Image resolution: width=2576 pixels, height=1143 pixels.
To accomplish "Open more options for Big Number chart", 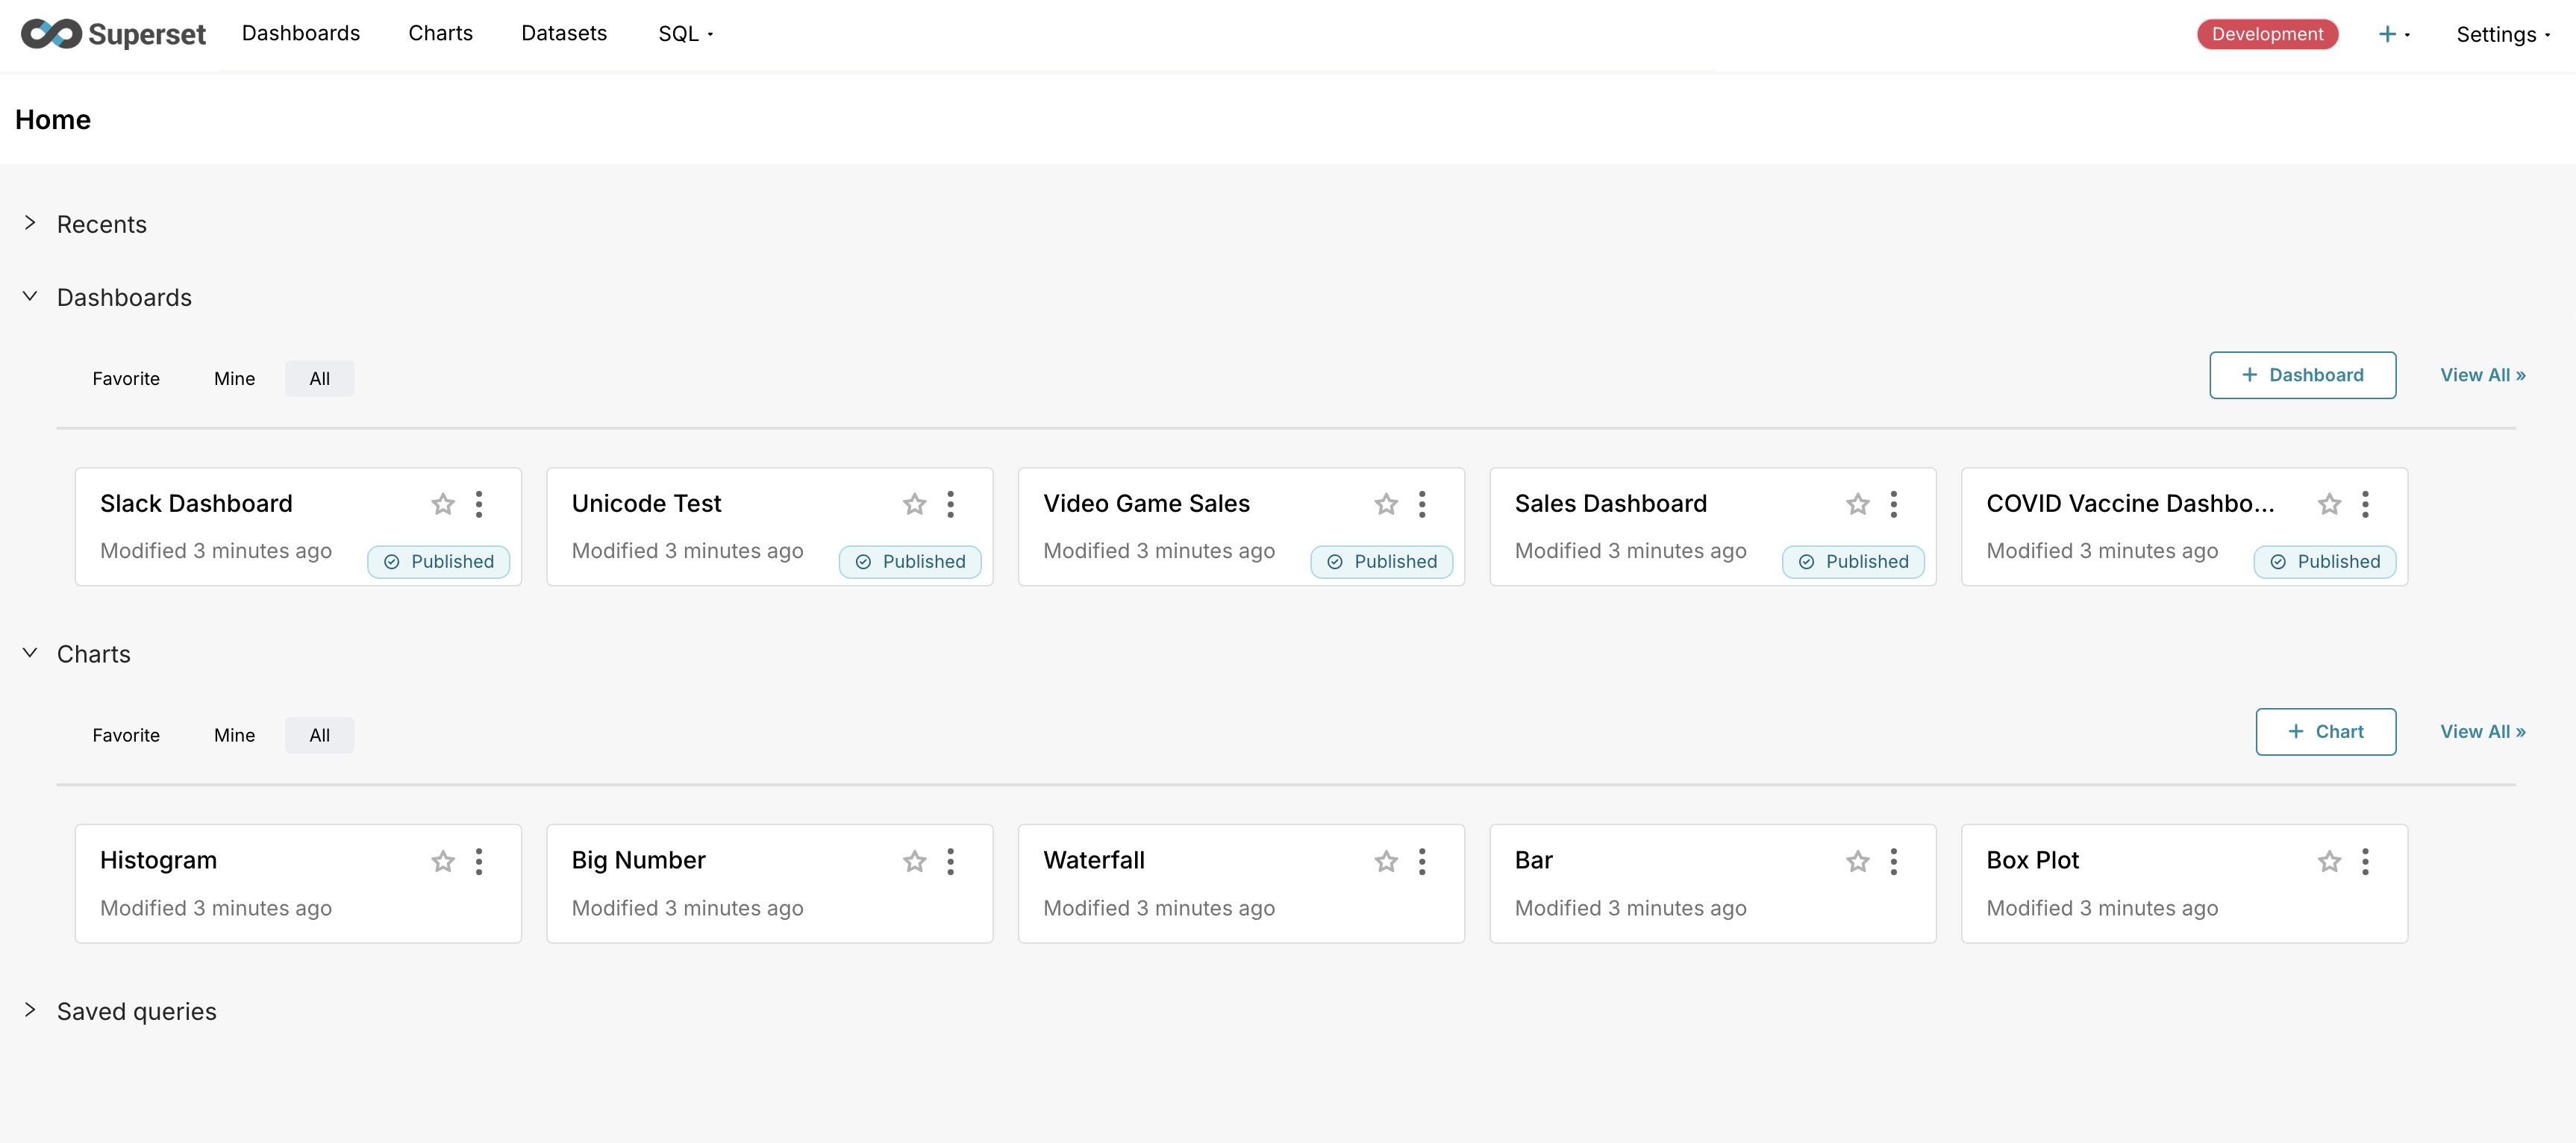I will pyautogui.click(x=950, y=861).
